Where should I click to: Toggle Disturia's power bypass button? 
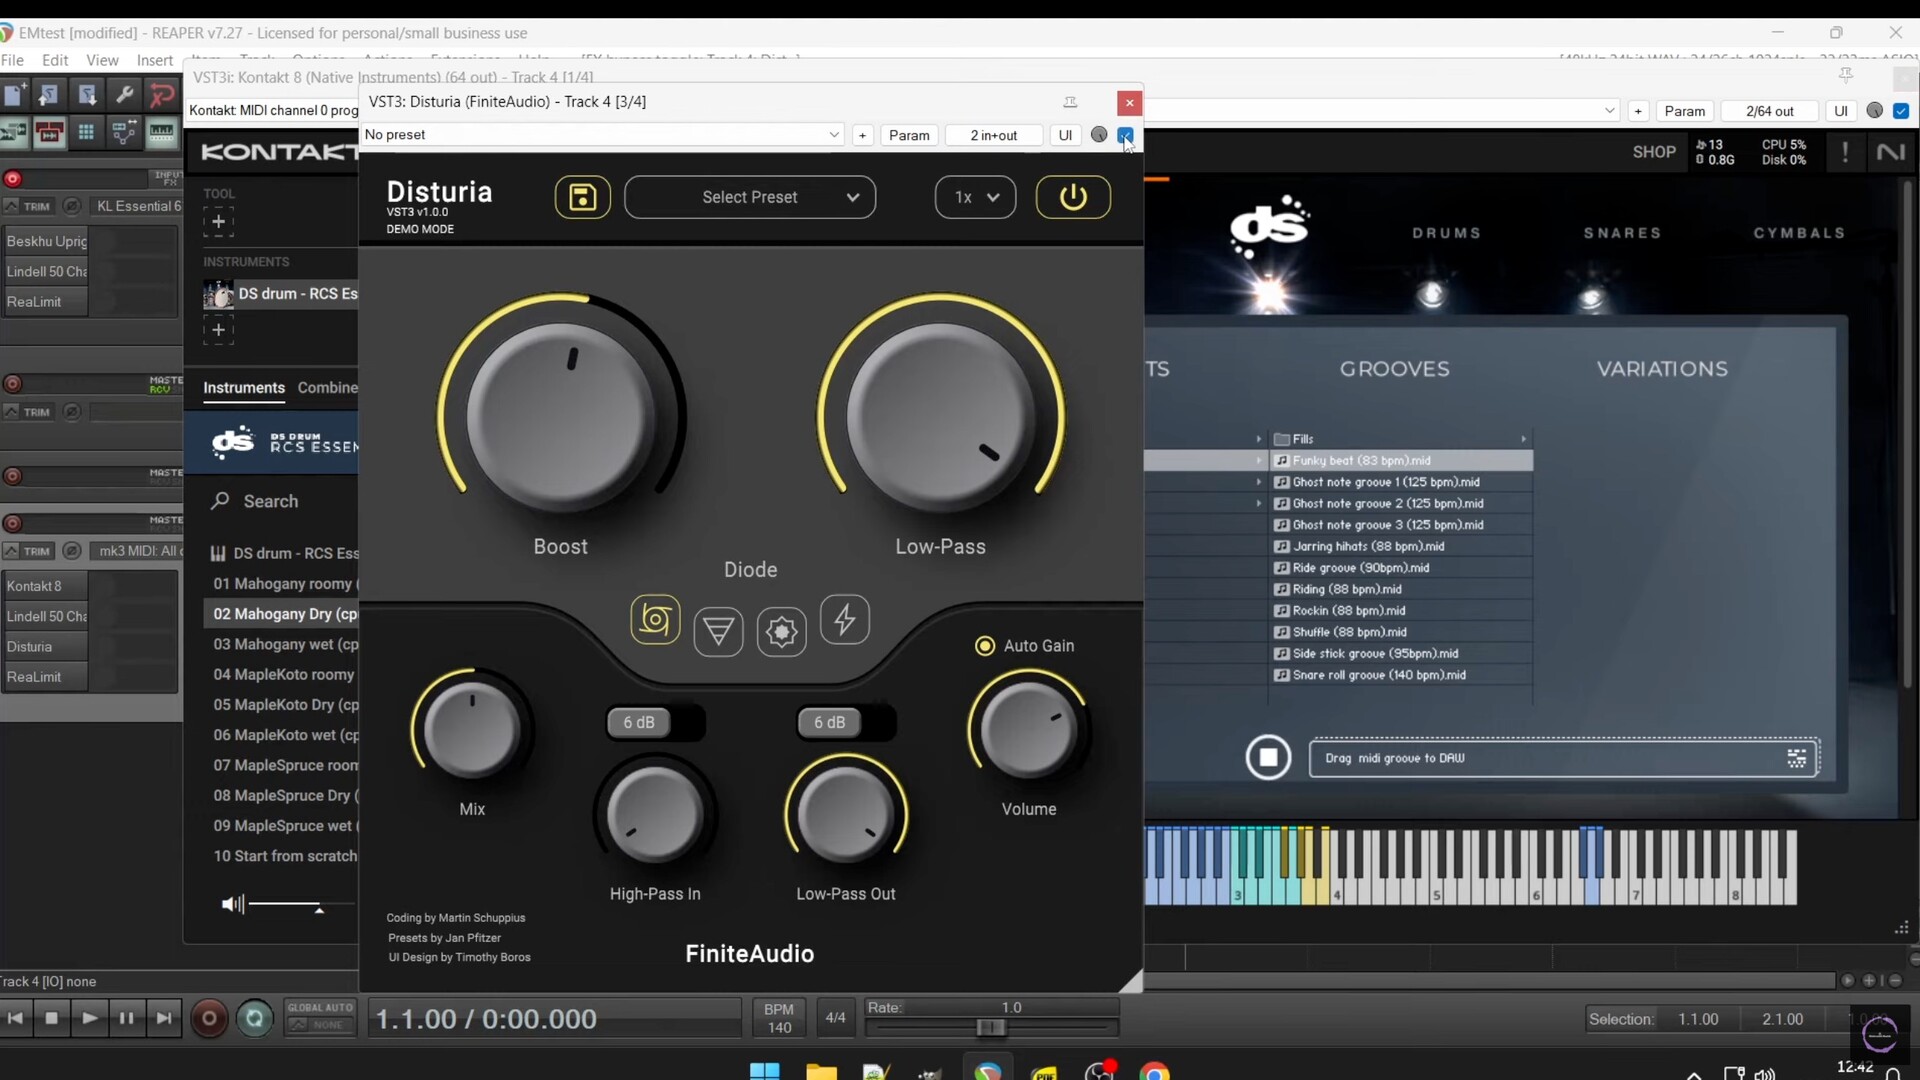point(1072,197)
